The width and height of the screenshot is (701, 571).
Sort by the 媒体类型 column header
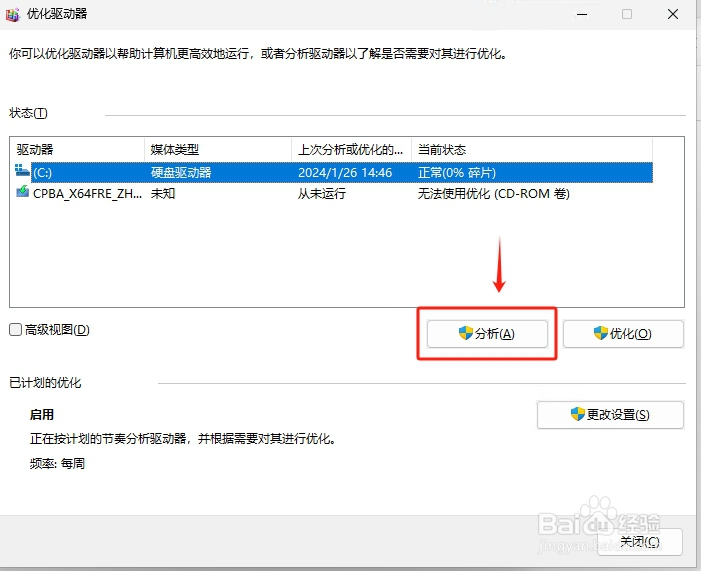click(218, 149)
